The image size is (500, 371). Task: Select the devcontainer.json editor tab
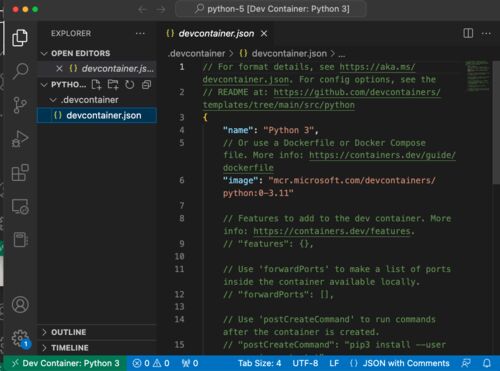point(215,34)
